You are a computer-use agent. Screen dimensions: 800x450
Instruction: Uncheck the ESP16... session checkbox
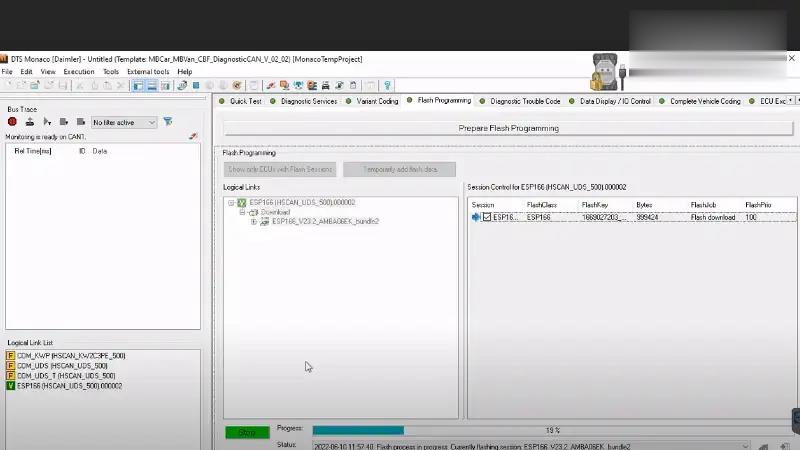coord(487,217)
